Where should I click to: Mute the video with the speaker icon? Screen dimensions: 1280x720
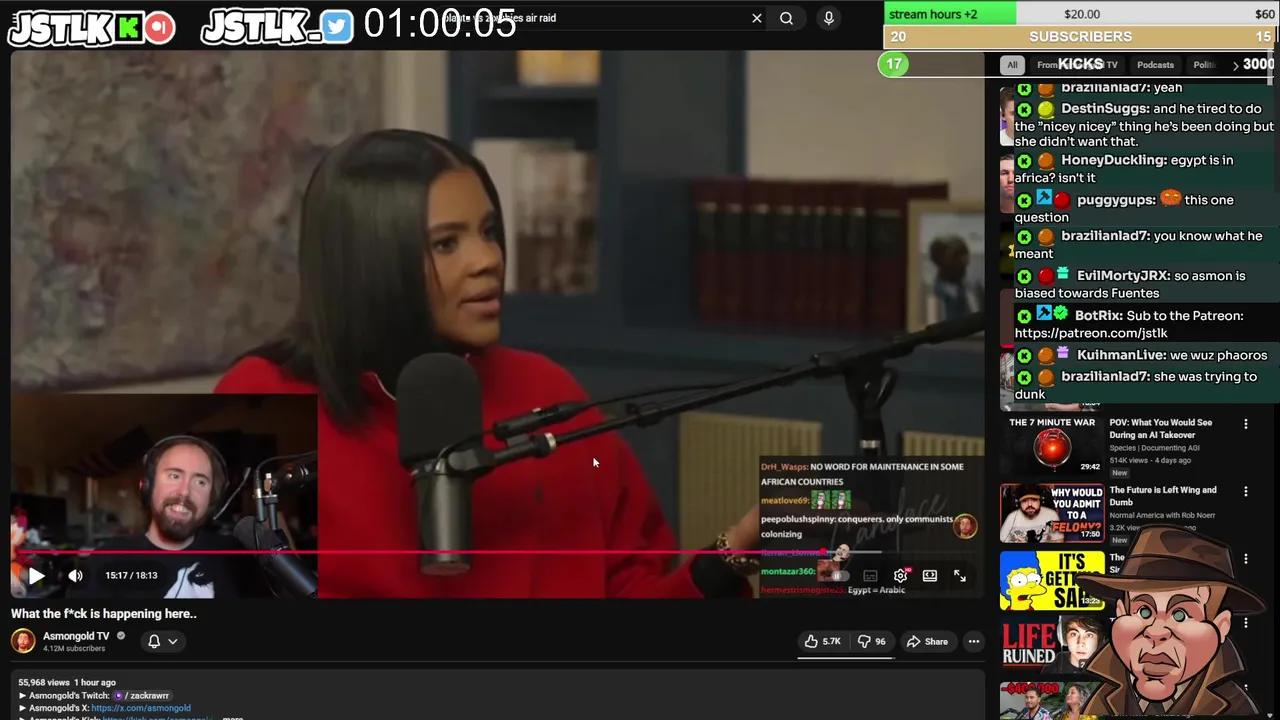(75, 576)
